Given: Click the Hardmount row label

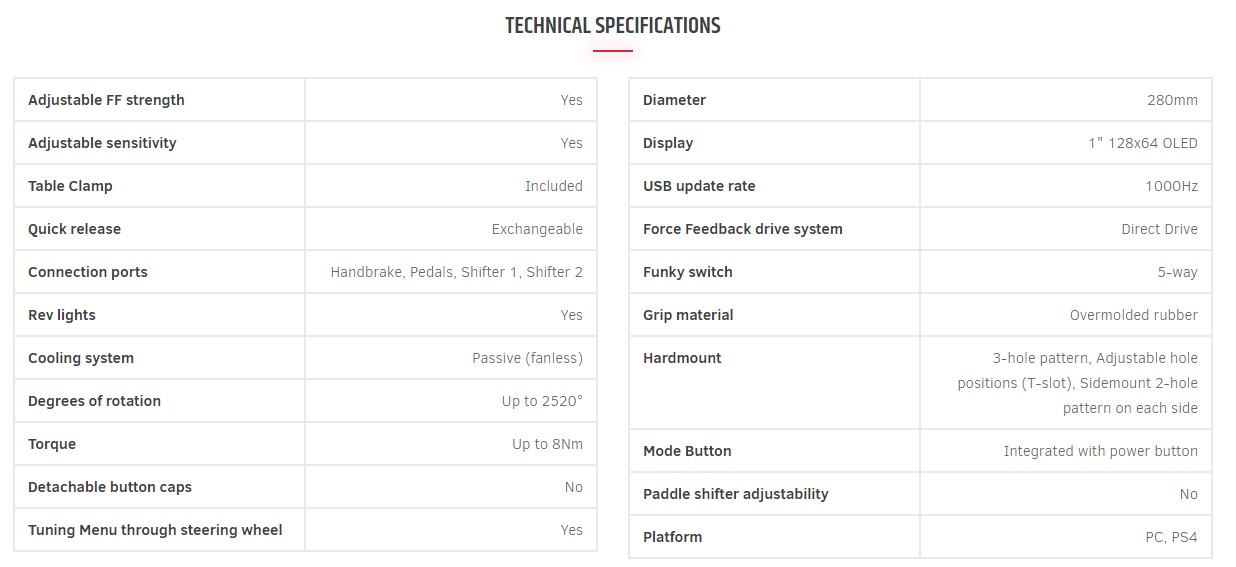Looking at the screenshot, I should 682,358.
